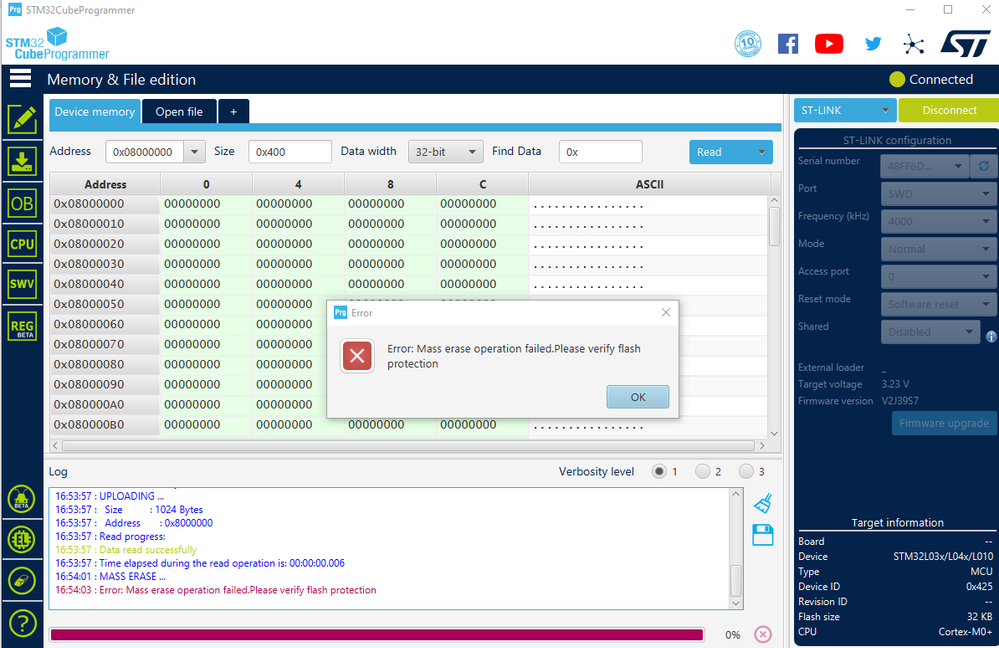Open the ST-LINK interface dropdown
This screenshot has width=999, height=648.
[x=844, y=110]
